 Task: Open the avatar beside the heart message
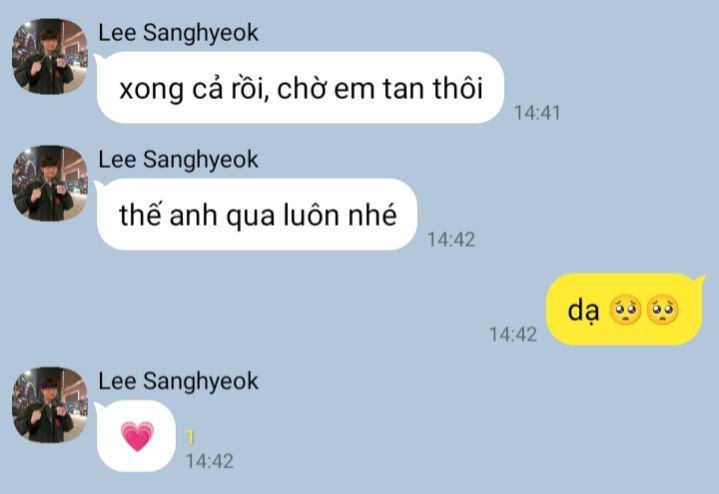point(50,405)
